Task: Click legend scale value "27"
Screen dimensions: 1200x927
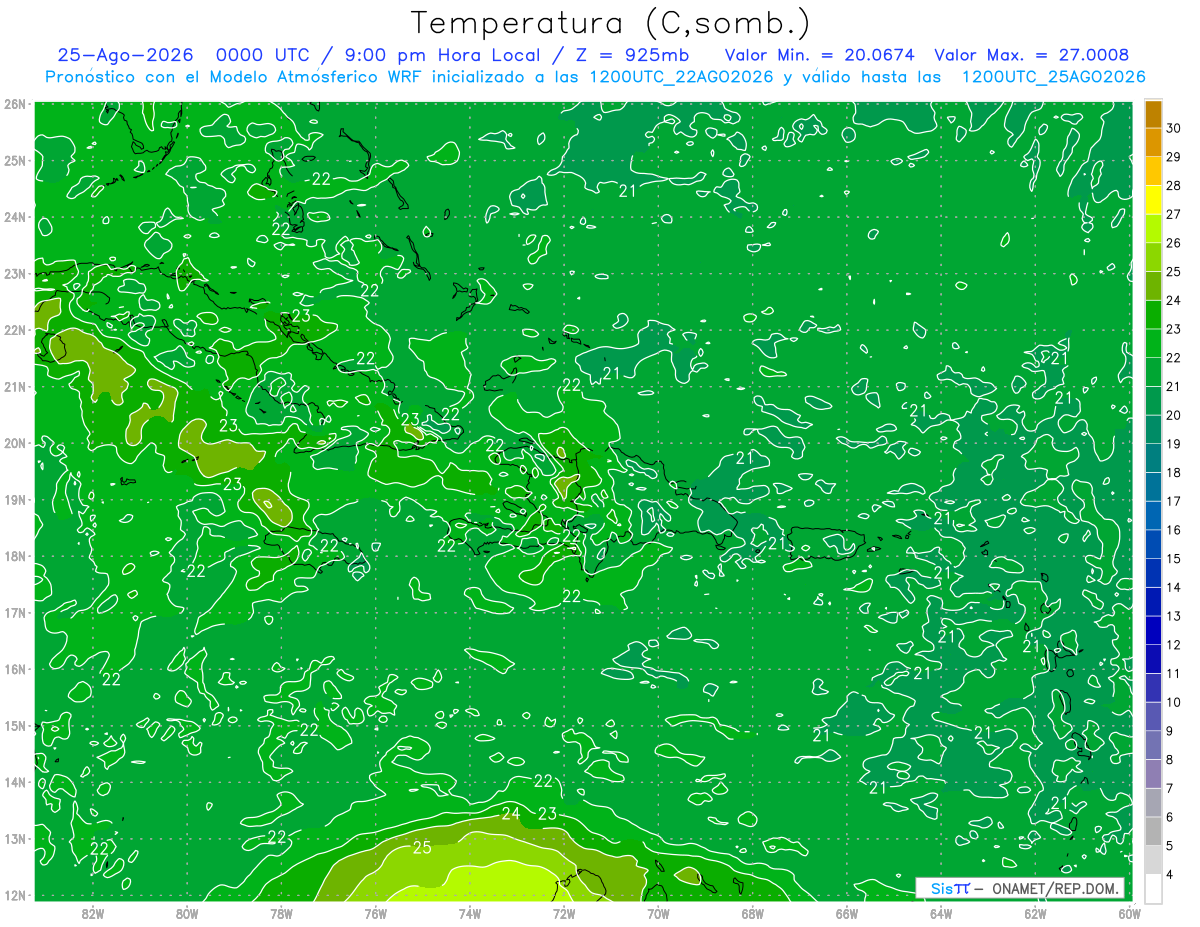Action: click(x=1174, y=214)
